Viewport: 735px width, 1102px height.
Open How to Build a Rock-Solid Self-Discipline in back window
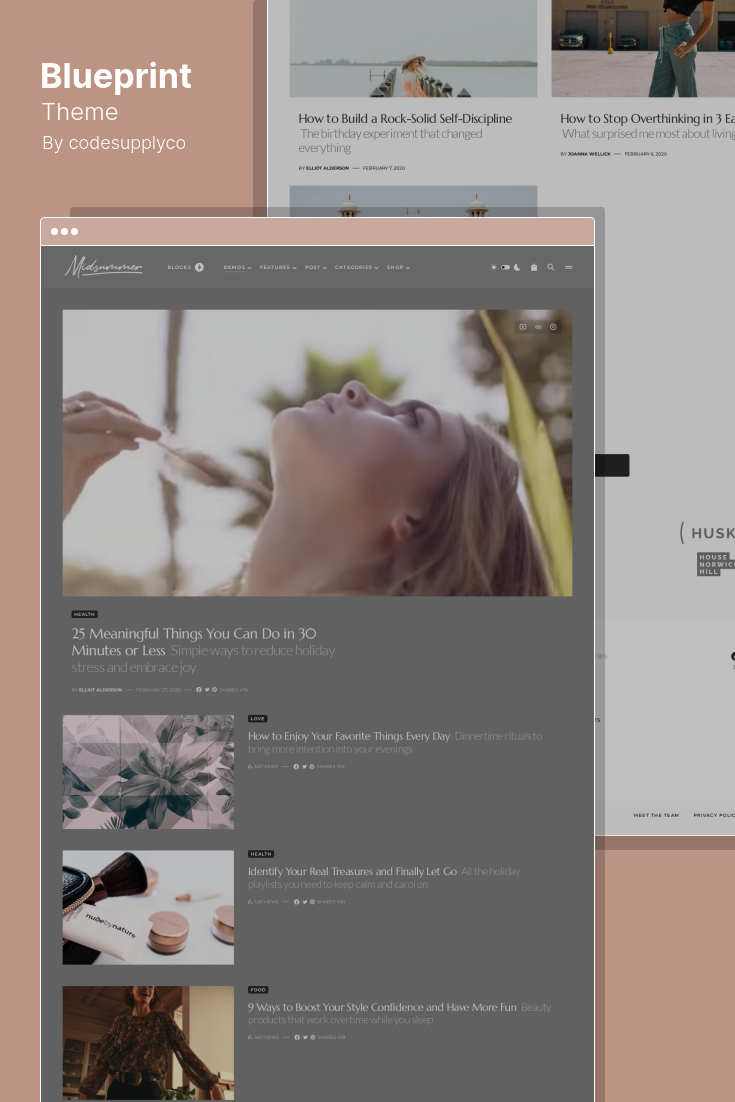(405, 119)
